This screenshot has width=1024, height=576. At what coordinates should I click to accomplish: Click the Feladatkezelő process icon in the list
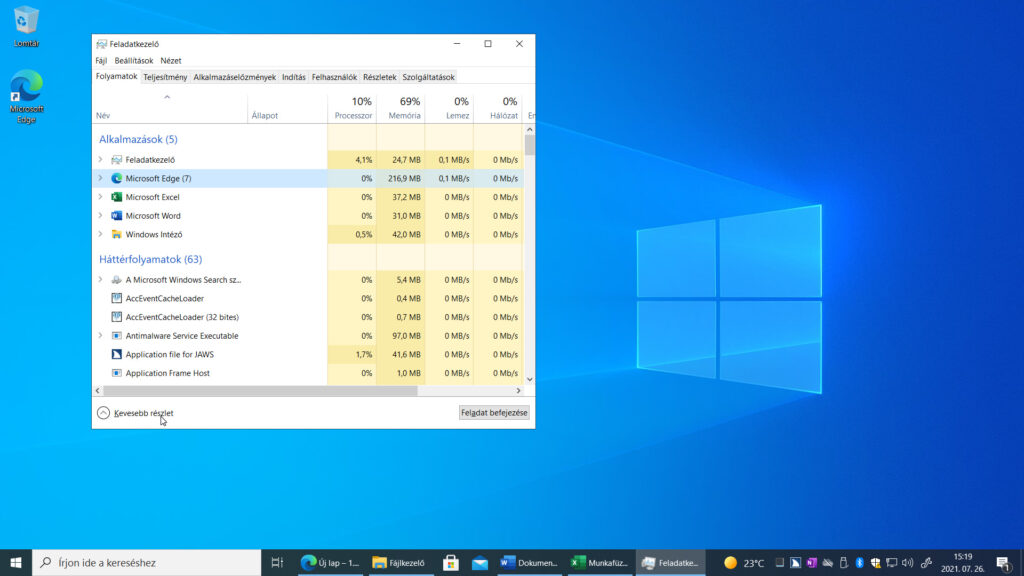[x=116, y=159]
